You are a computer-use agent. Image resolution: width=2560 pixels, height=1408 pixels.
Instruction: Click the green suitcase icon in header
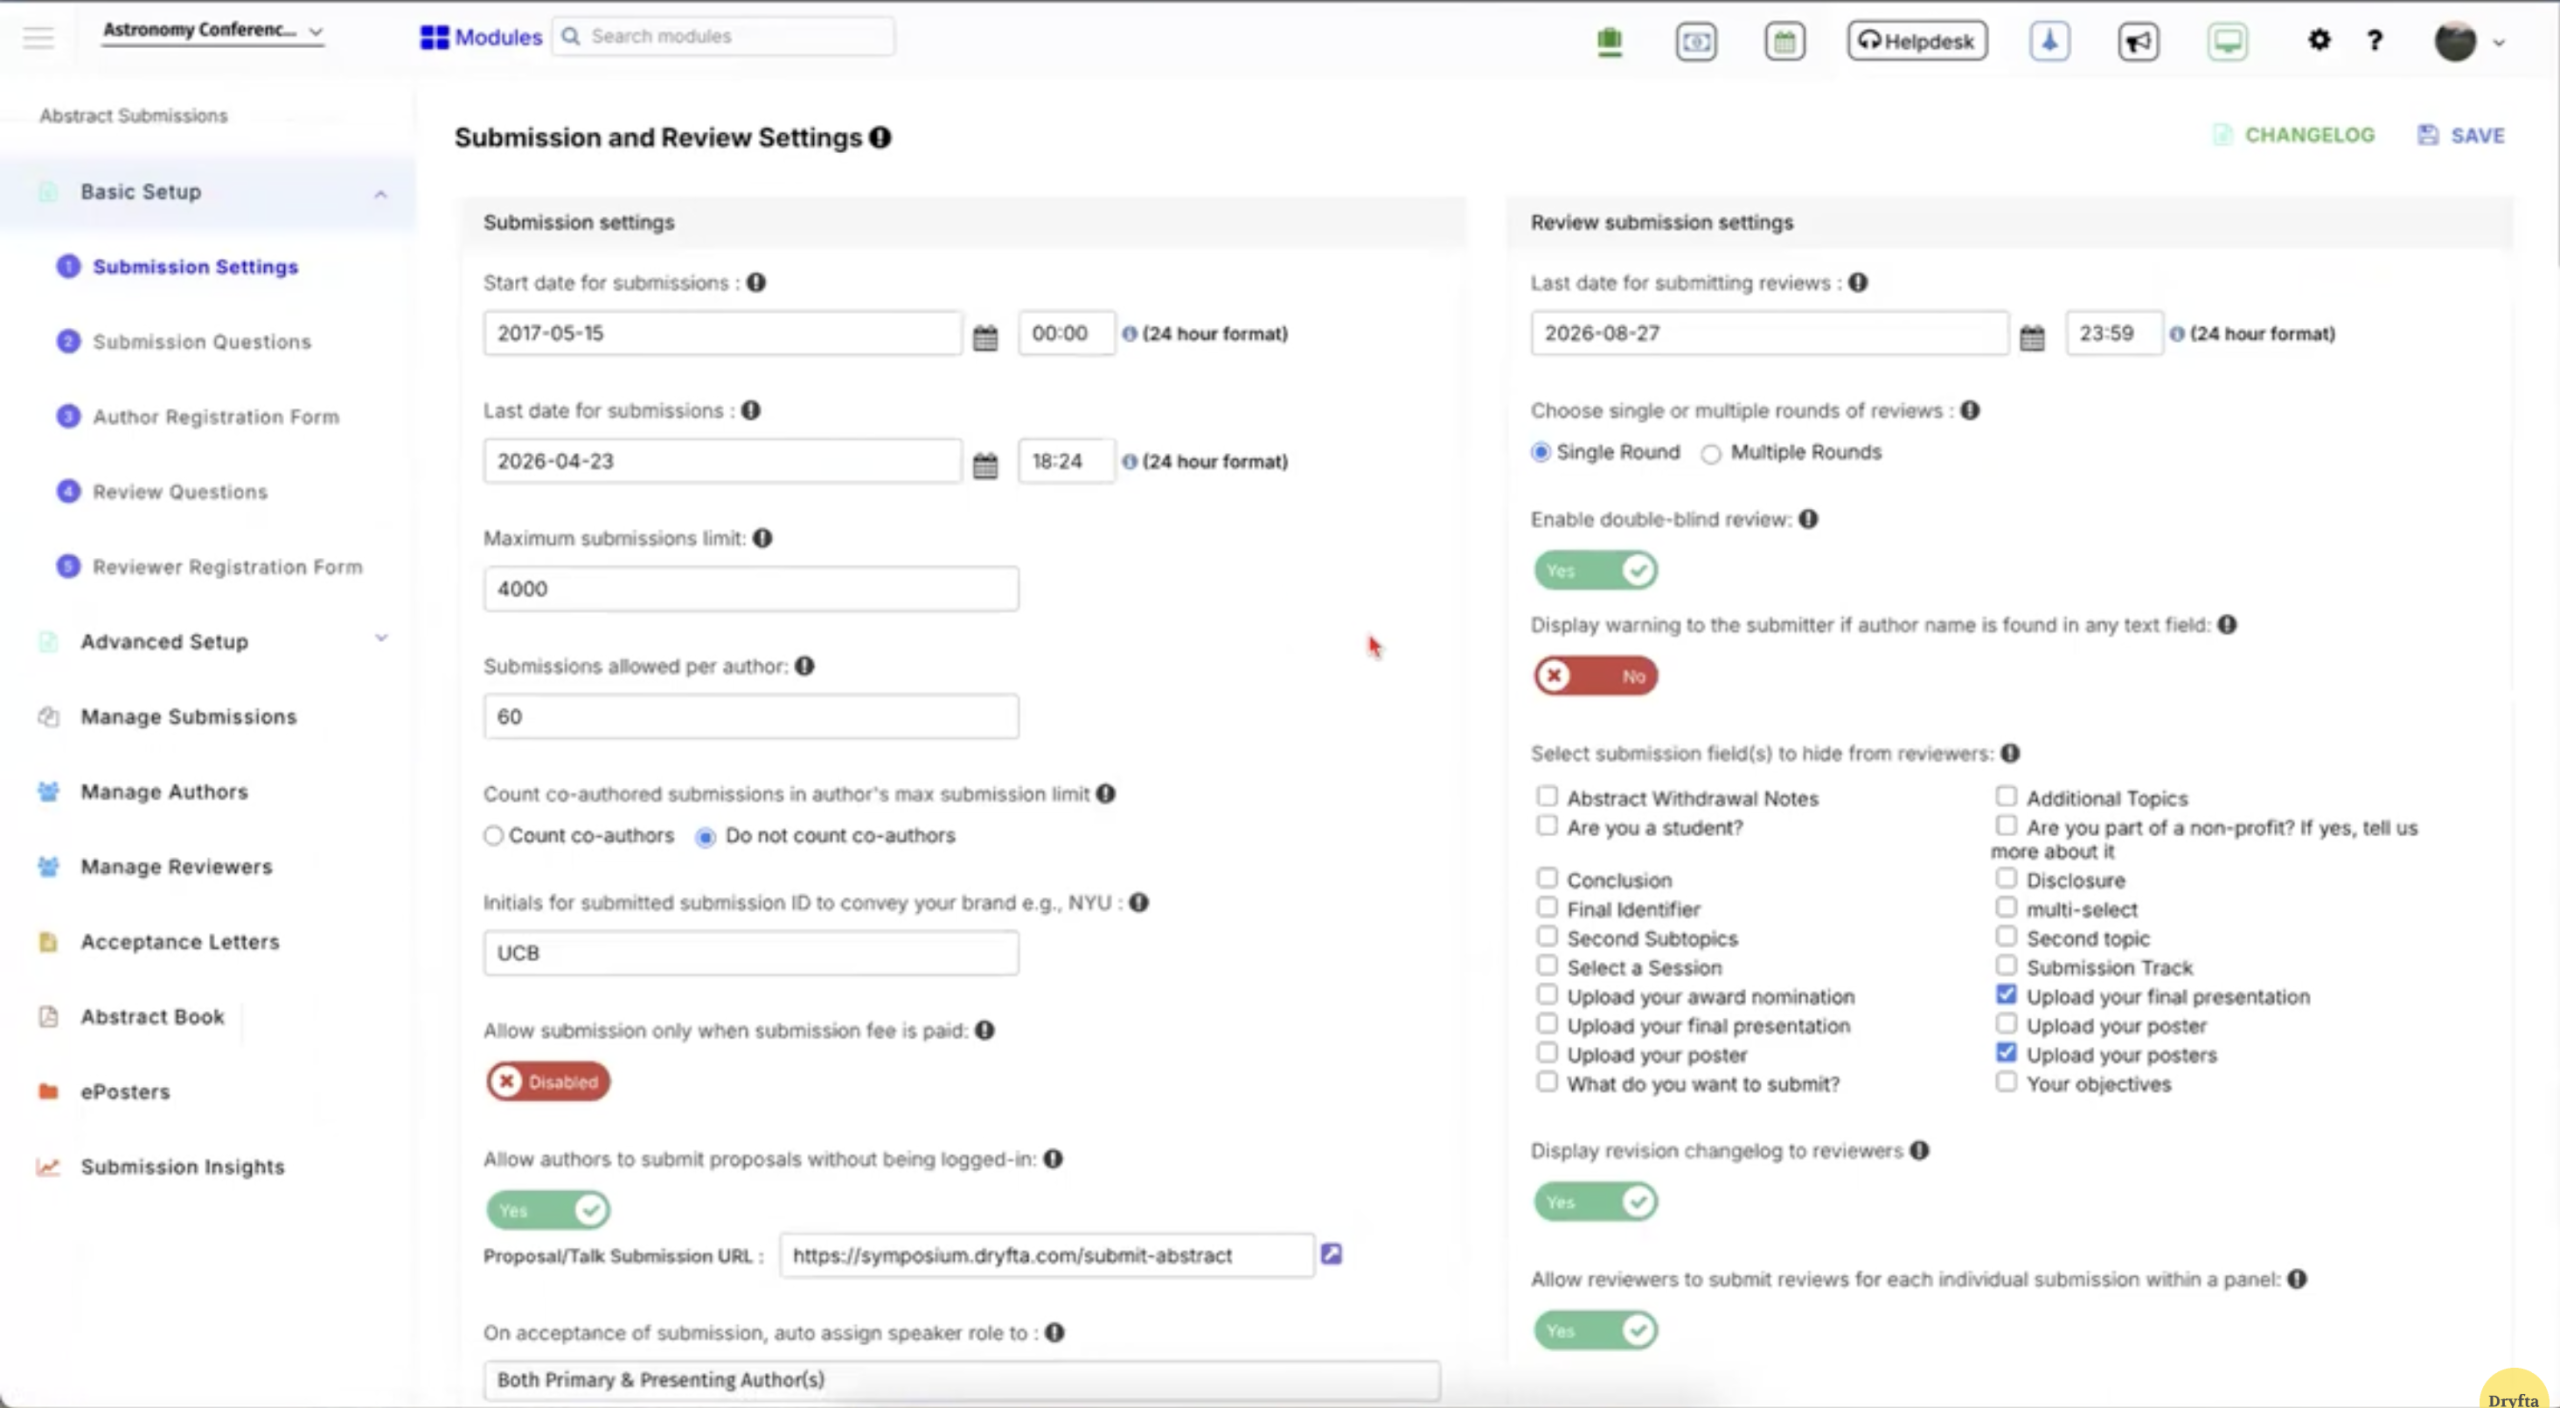(1609, 42)
